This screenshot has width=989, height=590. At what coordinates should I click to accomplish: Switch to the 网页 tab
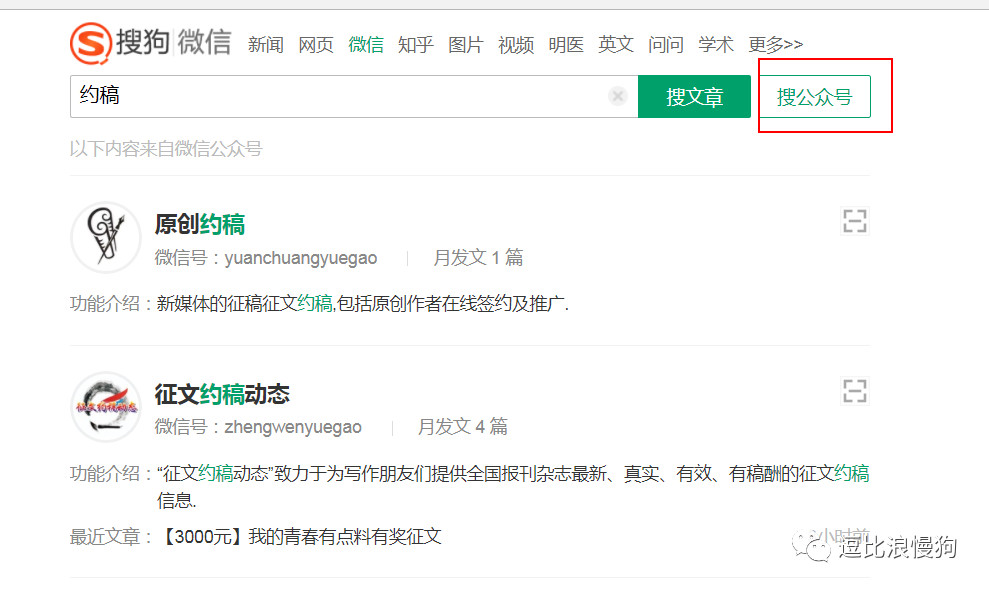(315, 45)
